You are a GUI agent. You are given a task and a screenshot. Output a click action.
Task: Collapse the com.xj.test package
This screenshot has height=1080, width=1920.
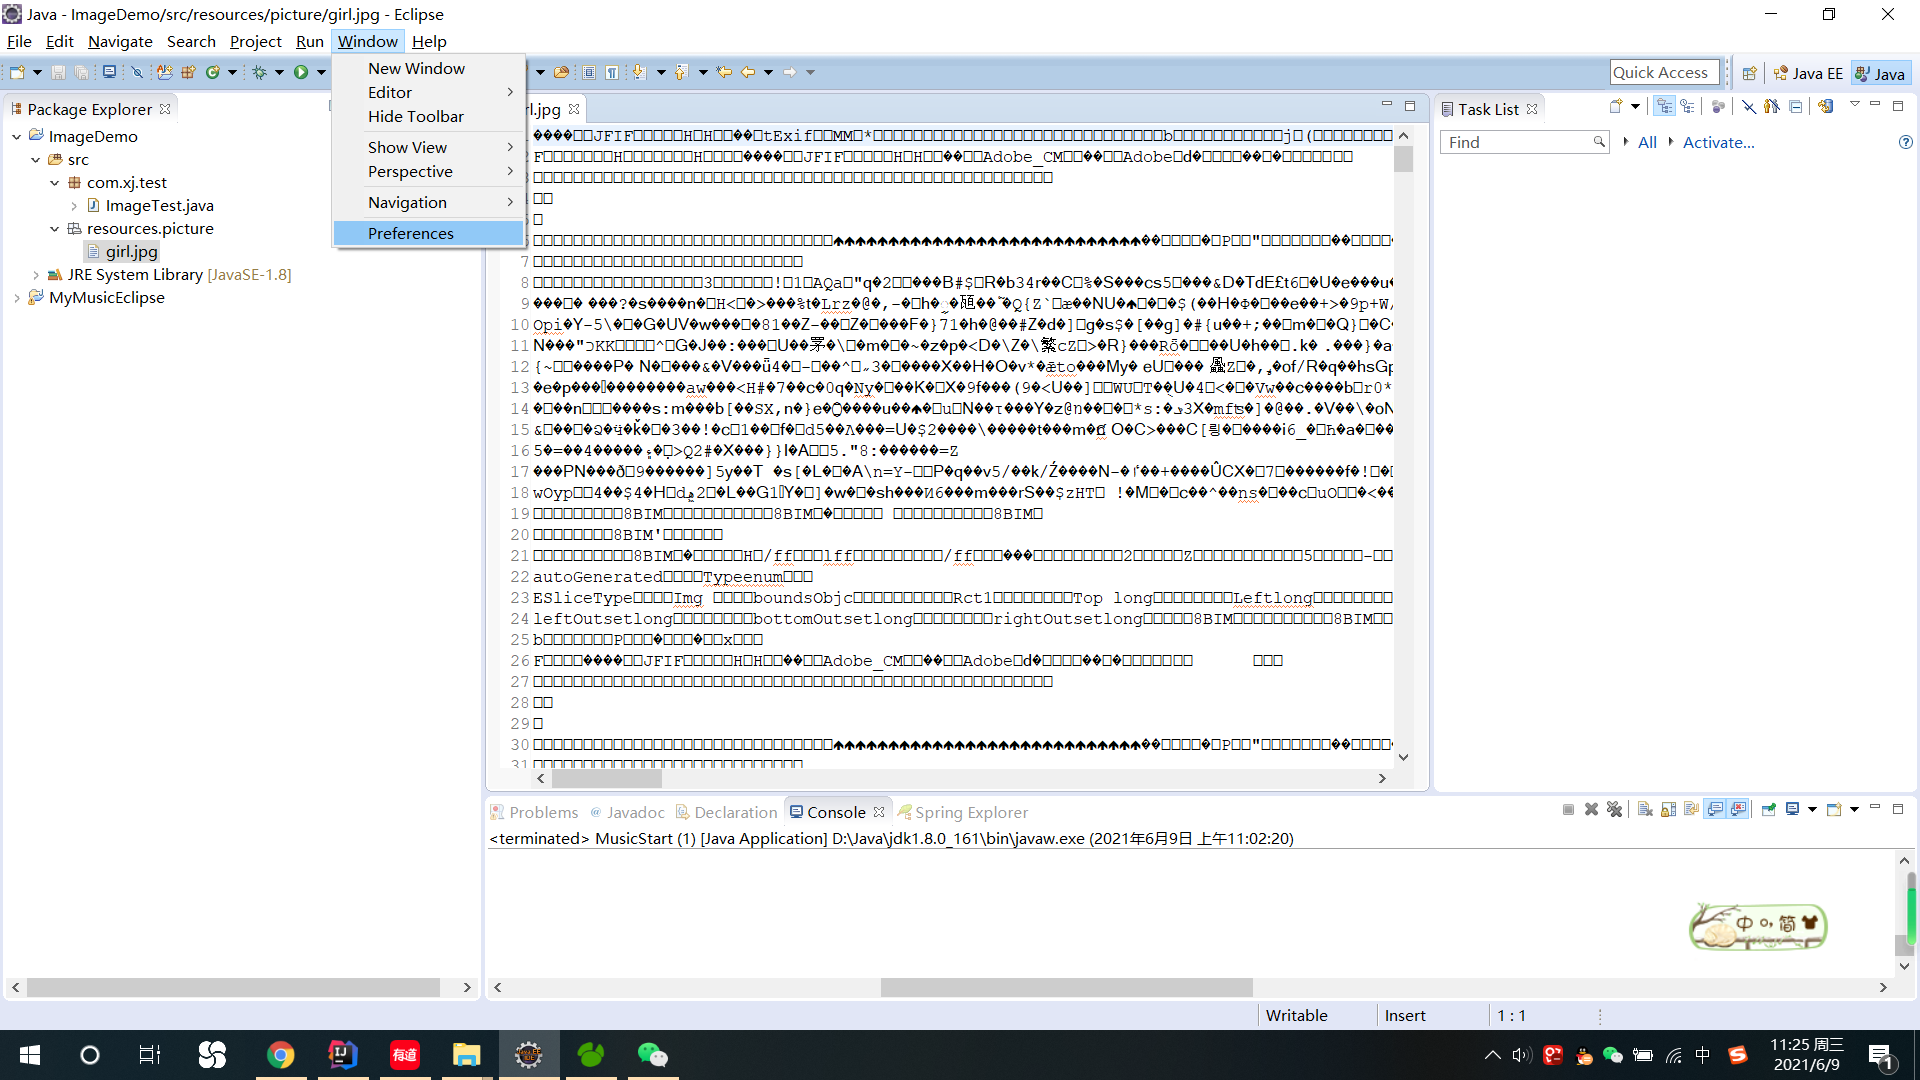pos(56,182)
